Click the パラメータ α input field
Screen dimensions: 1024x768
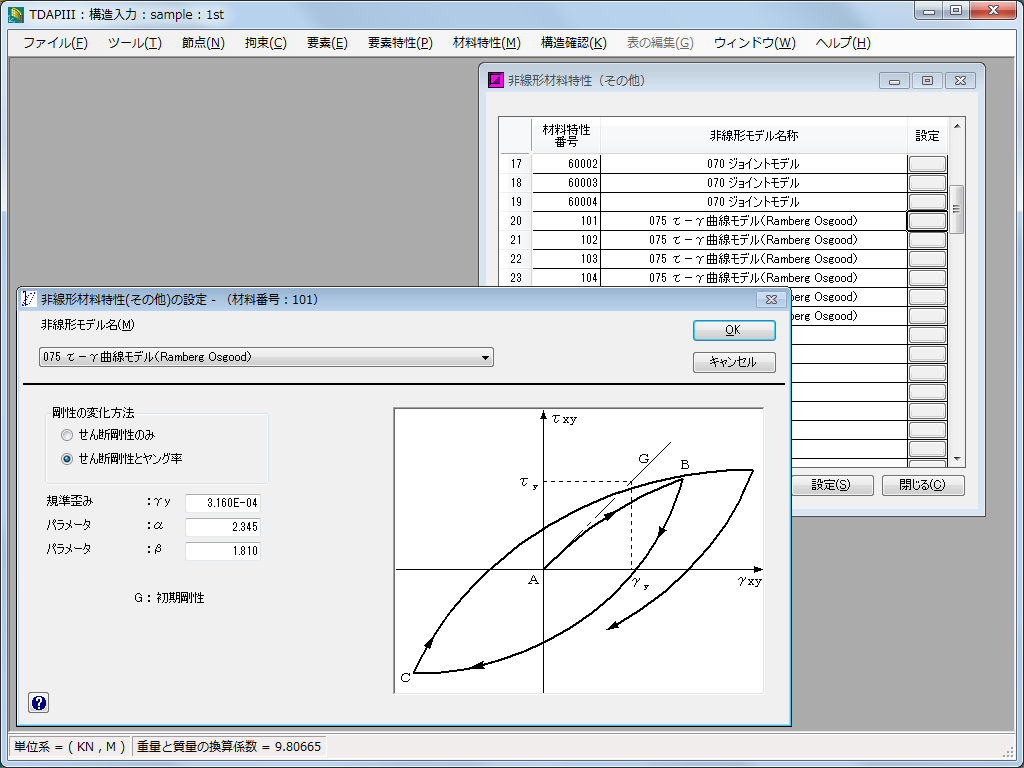click(222, 527)
